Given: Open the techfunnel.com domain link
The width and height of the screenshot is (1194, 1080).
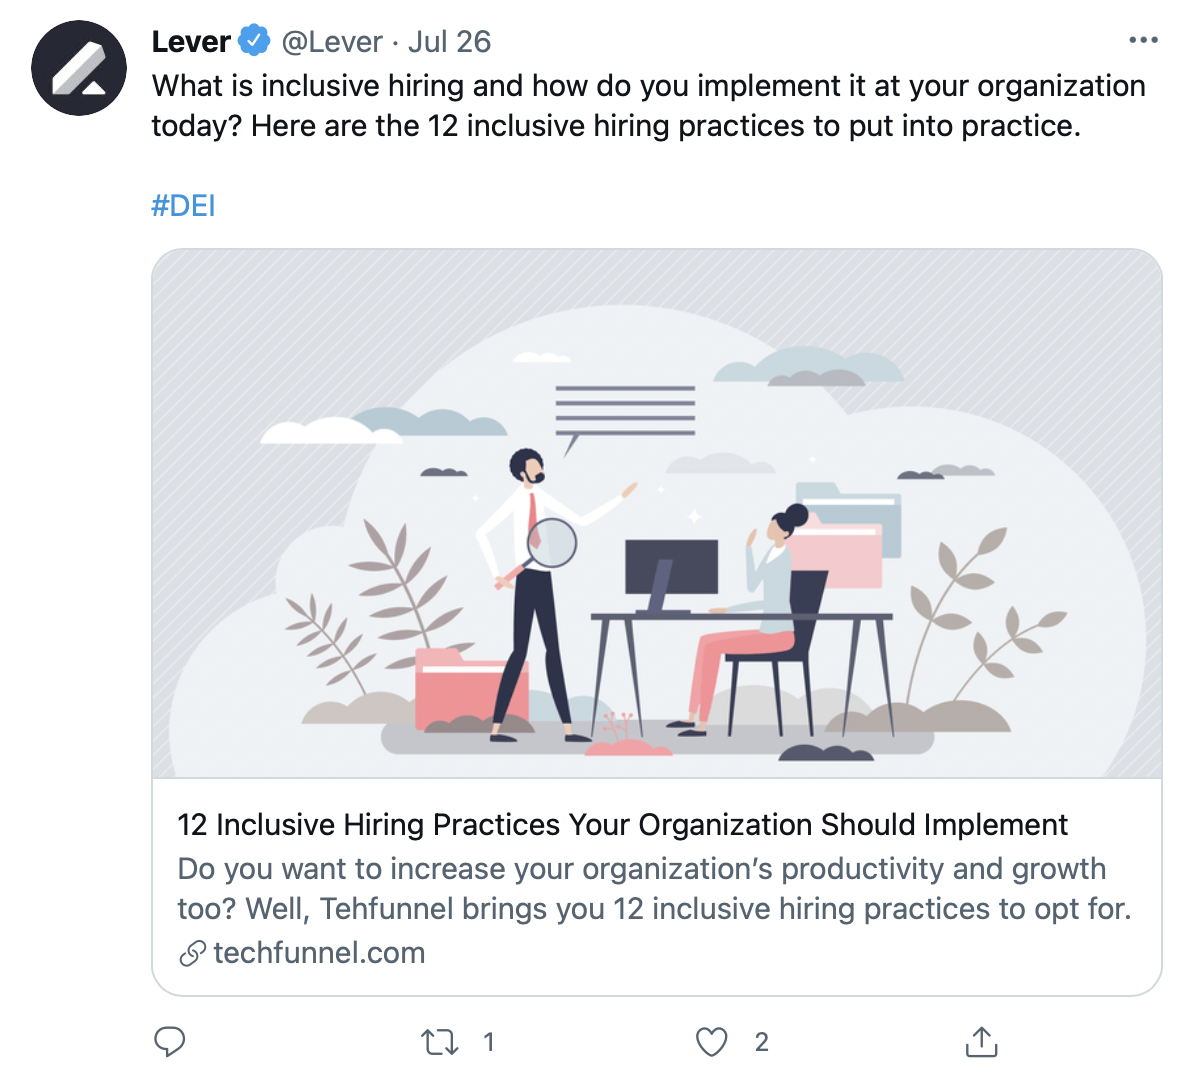Looking at the screenshot, I should click(x=319, y=953).
